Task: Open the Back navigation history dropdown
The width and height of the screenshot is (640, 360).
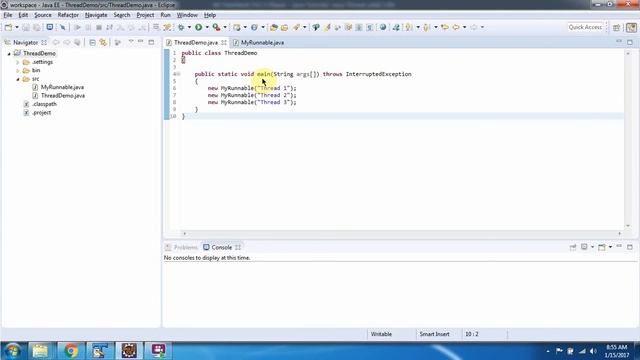Action: click(464, 27)
